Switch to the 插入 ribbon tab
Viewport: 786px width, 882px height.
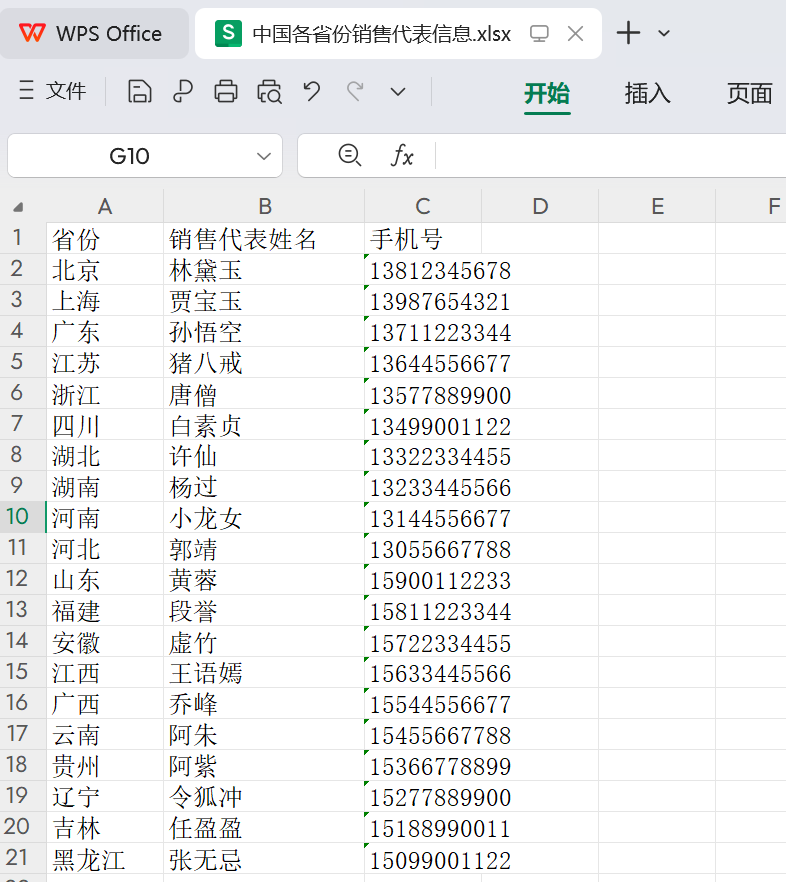click(647, 93)
